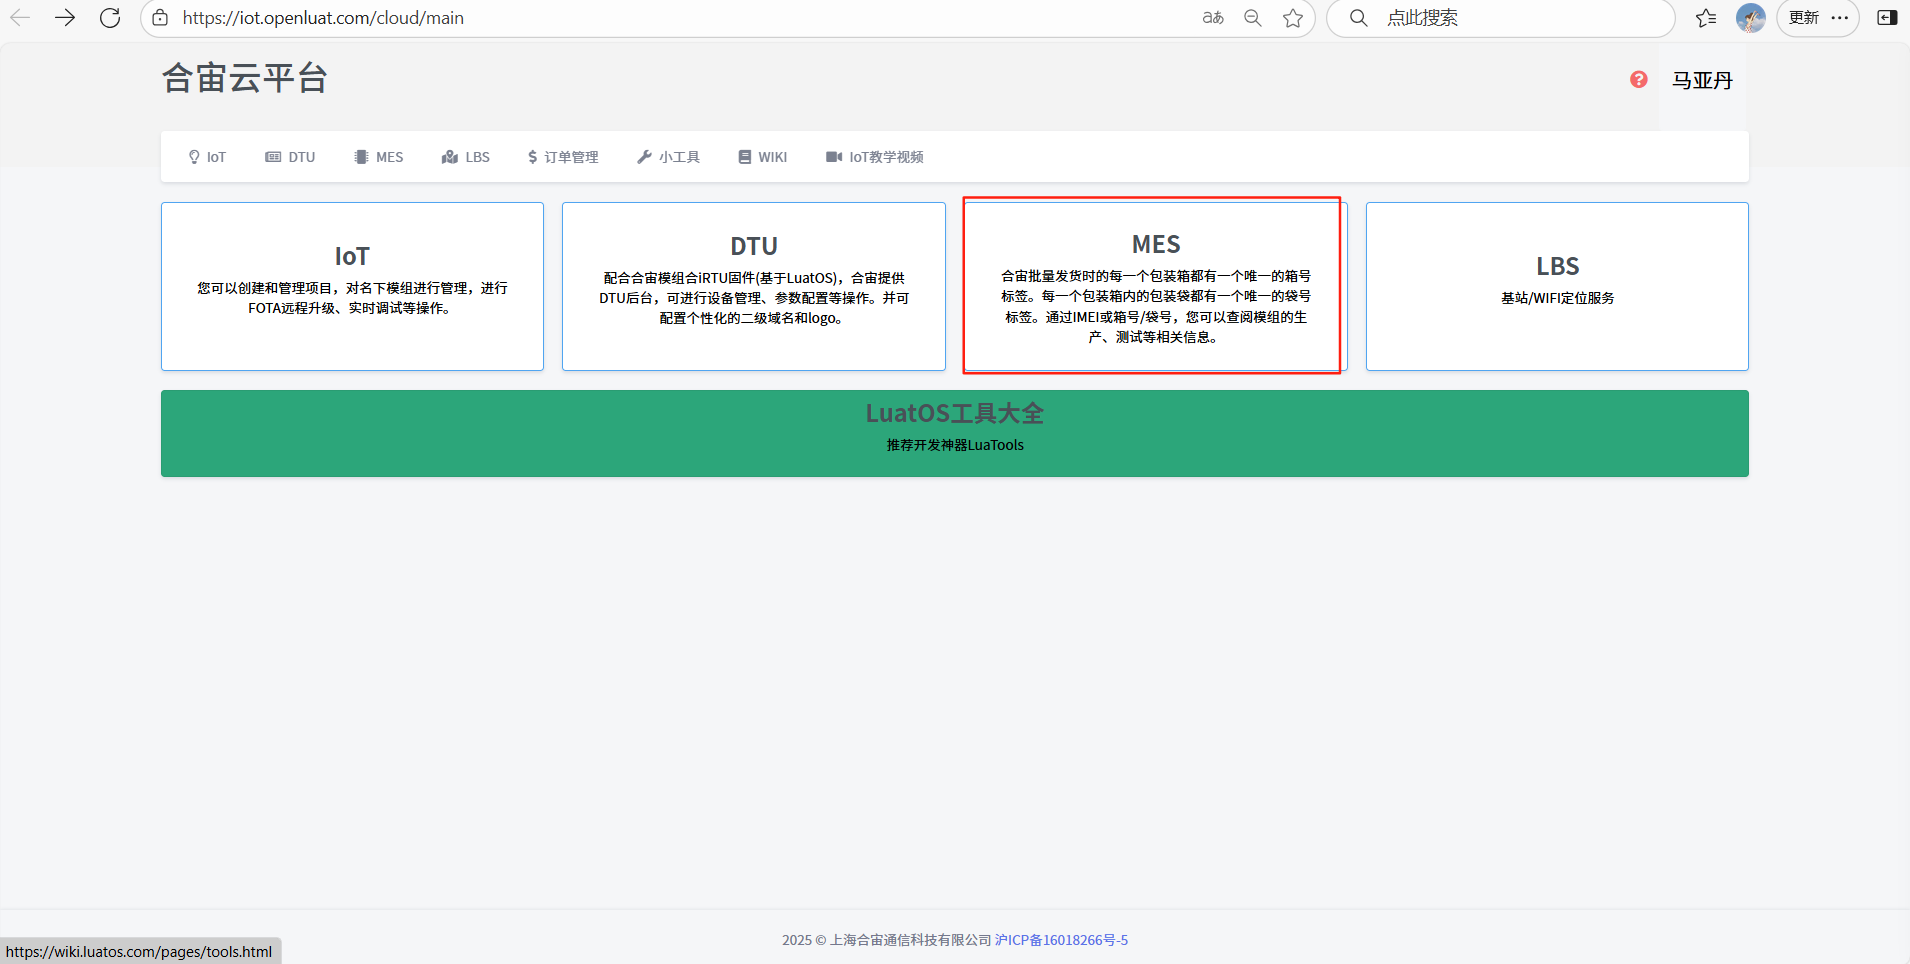
Task: Open the 订单管理 menu item
Action: [563, 157]
